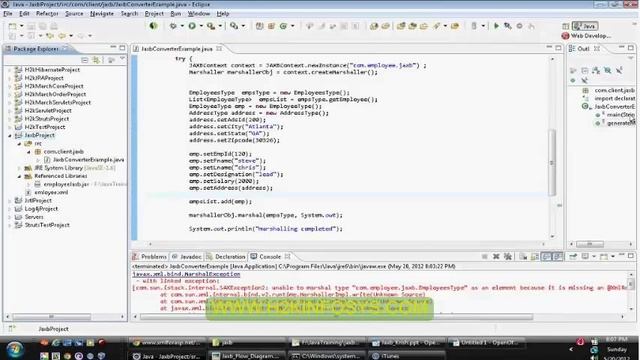Collapse the Referenced Libraries node
This screenshot has height=360, width=640.
point(19,176)
